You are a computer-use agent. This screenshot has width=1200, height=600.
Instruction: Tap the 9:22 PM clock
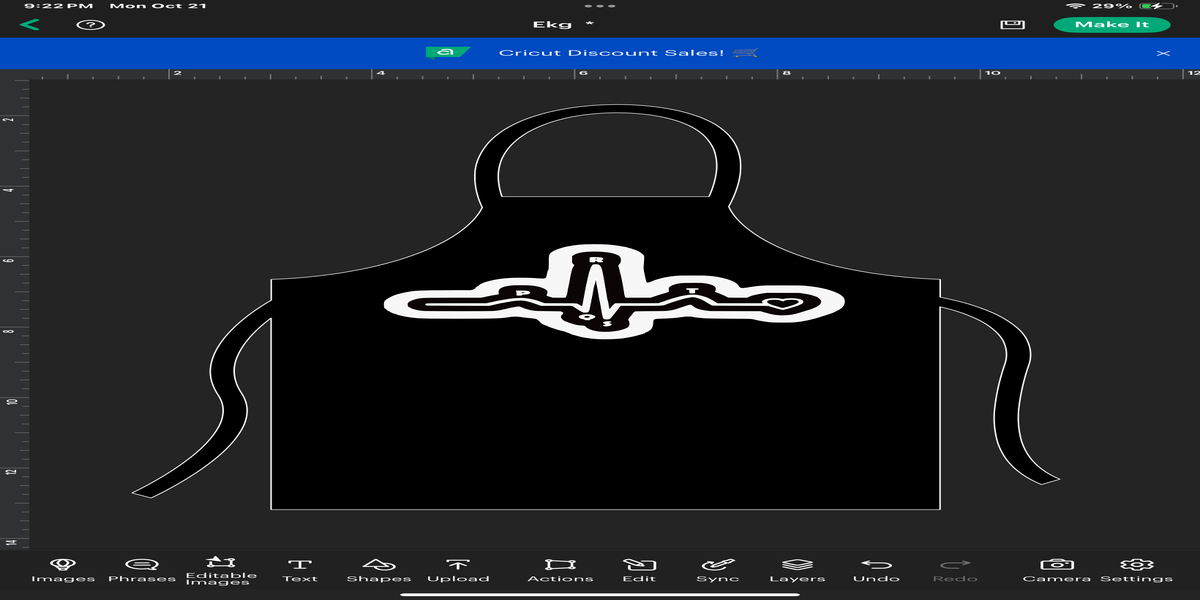[58, 6]
